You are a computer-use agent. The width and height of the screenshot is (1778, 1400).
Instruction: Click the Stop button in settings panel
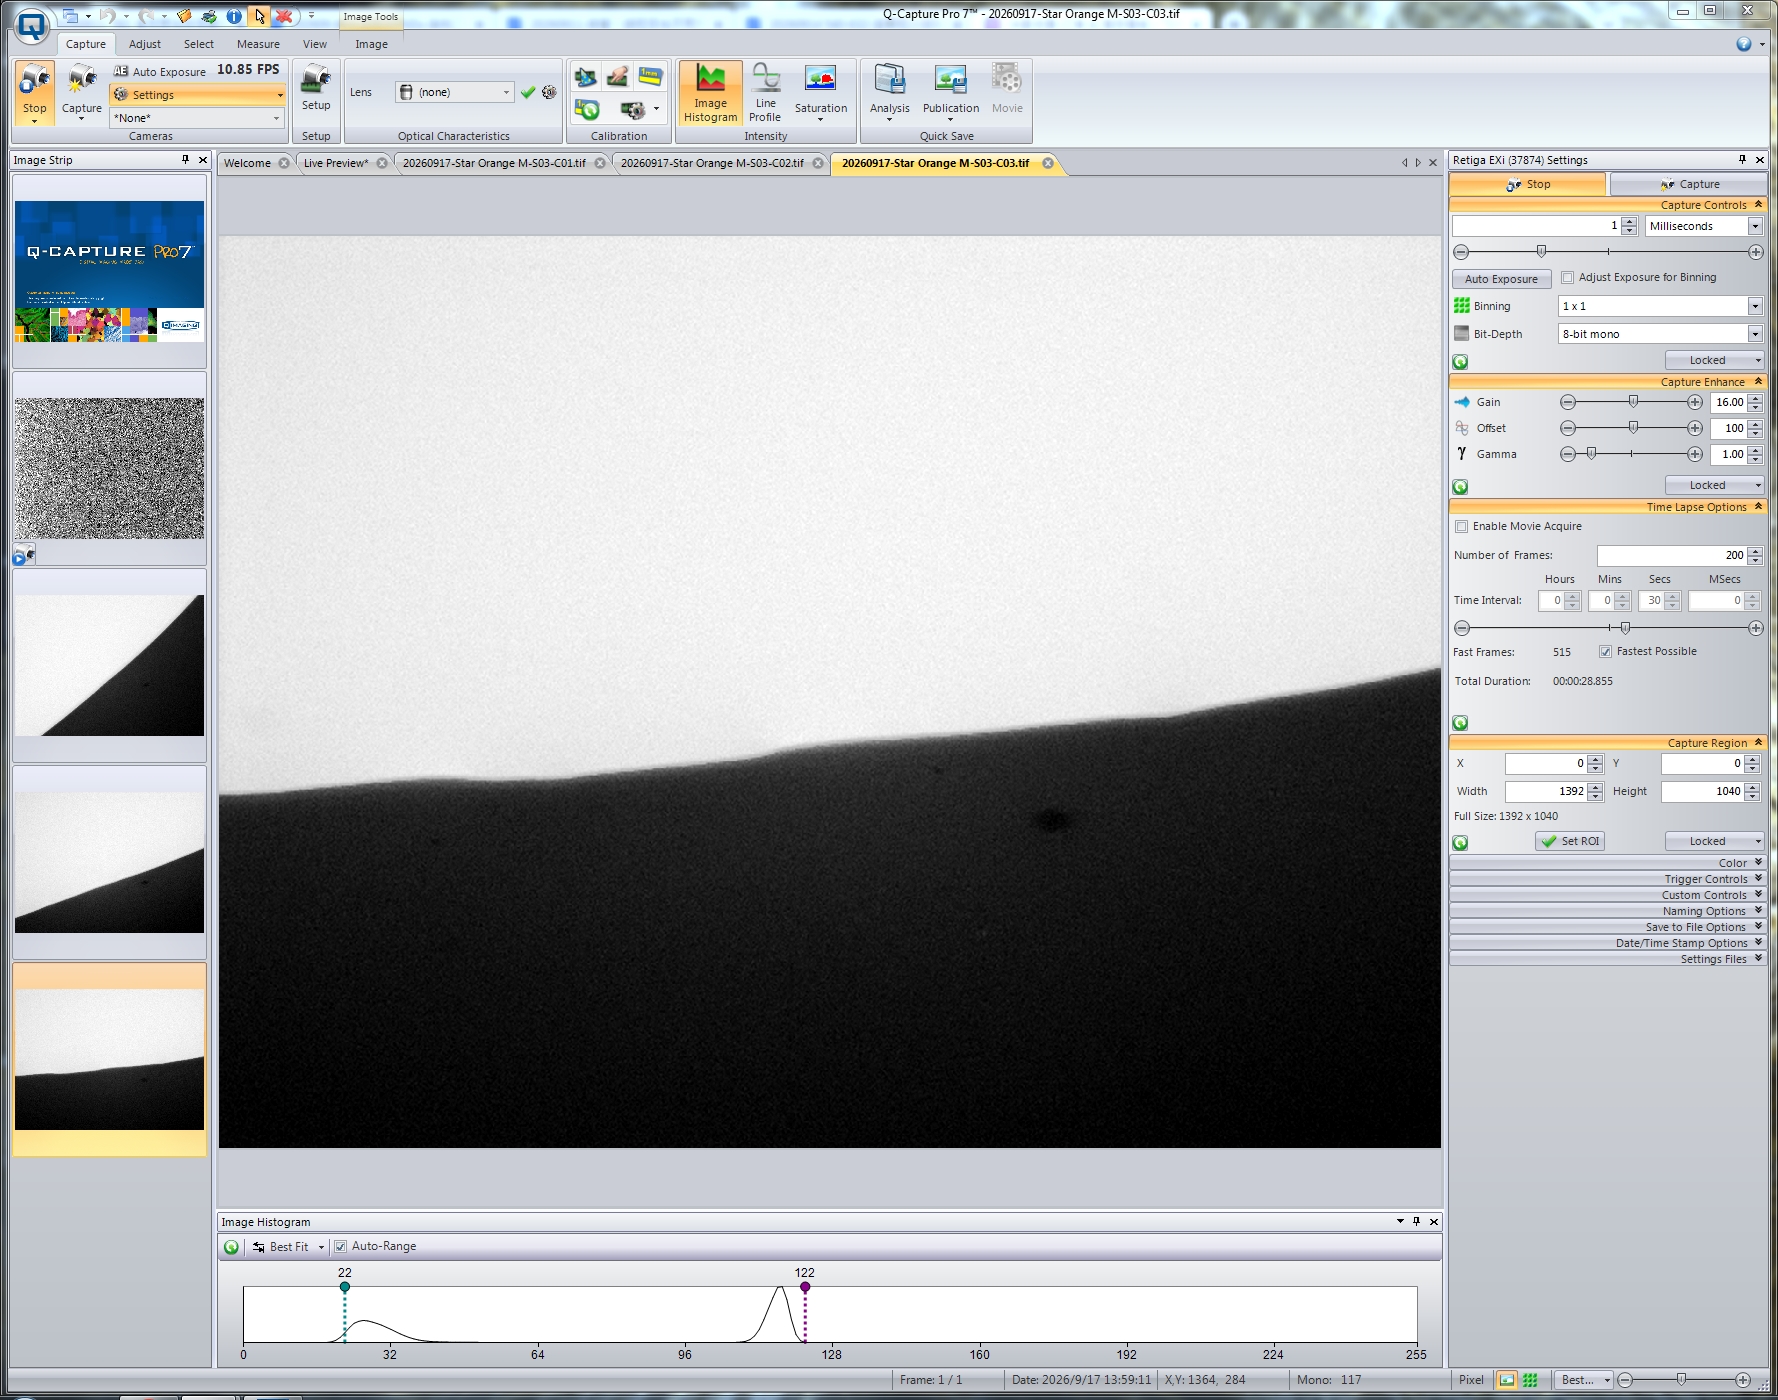coord(1528,184)
